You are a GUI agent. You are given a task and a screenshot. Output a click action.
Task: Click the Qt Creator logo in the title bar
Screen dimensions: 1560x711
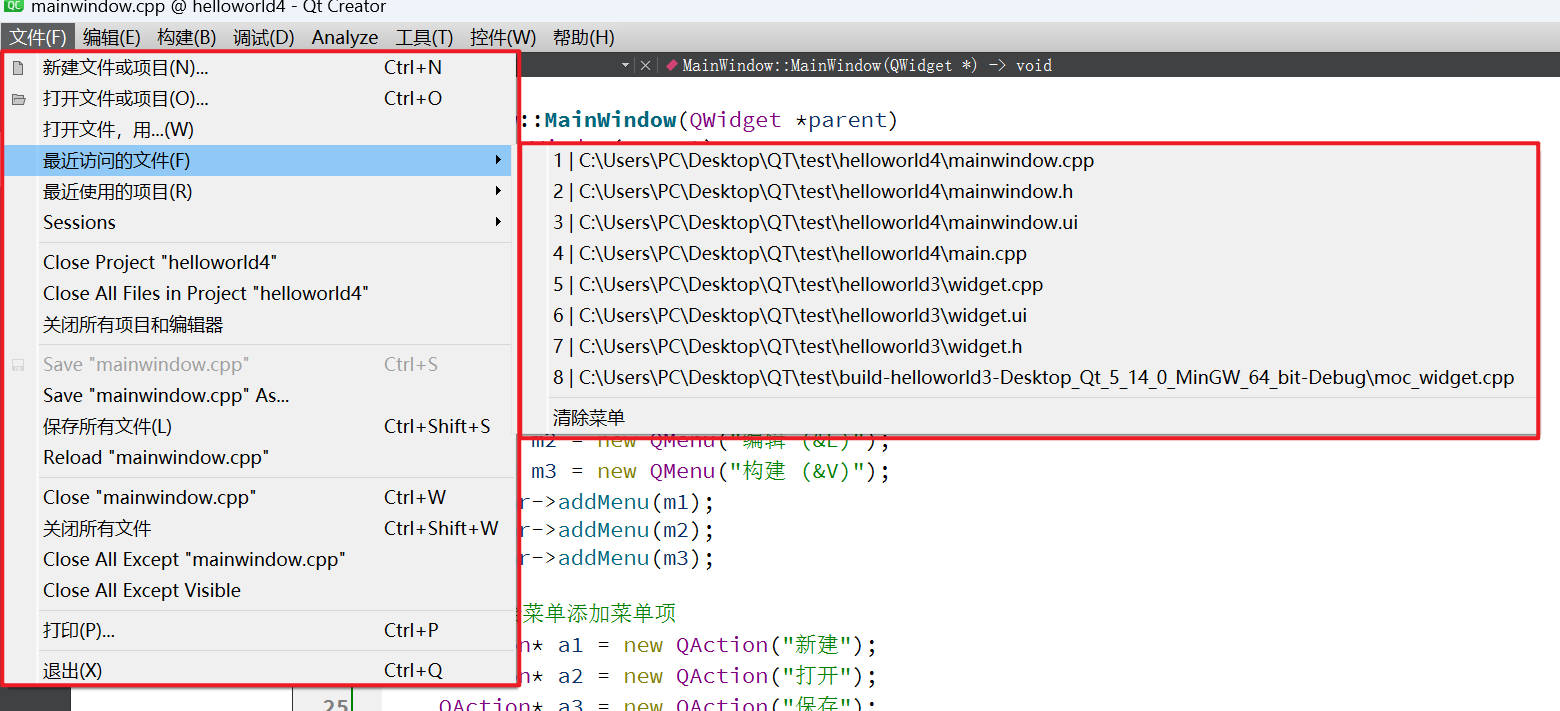click(13, 7)
